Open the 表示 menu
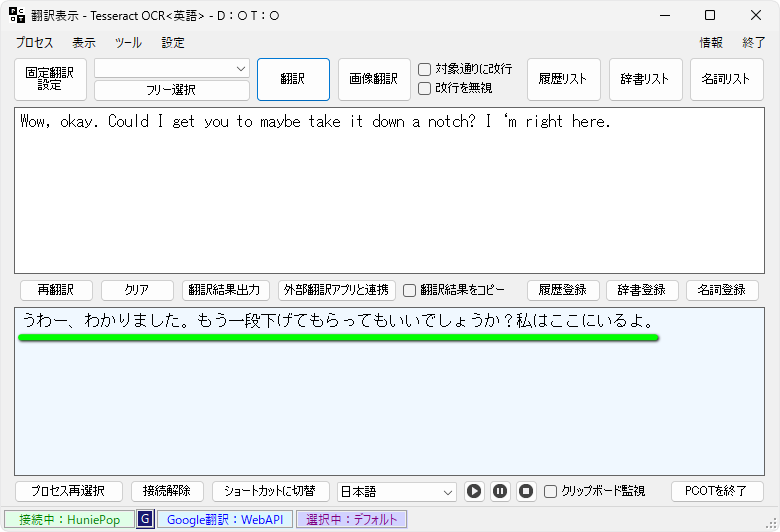 (x=84, y=43)
